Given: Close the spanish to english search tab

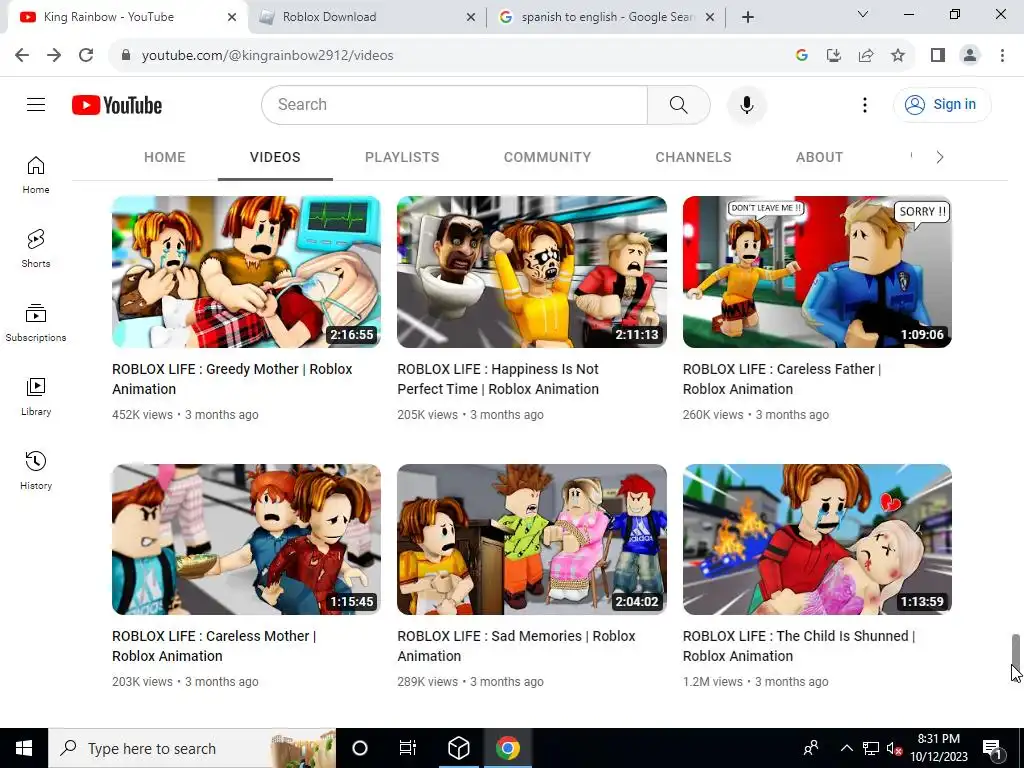Looking at the screenshot, I should pyautogui.click(x=710, y=17).
